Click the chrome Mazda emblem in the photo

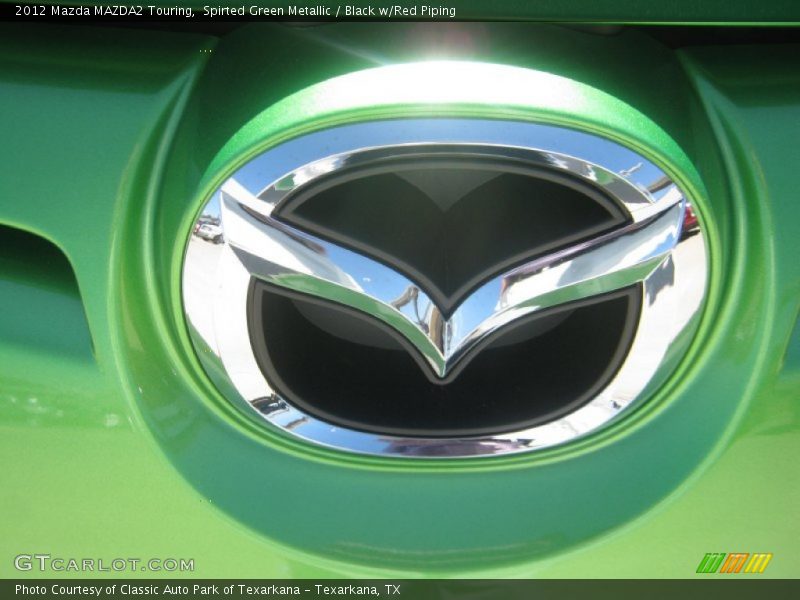[445, 288]
